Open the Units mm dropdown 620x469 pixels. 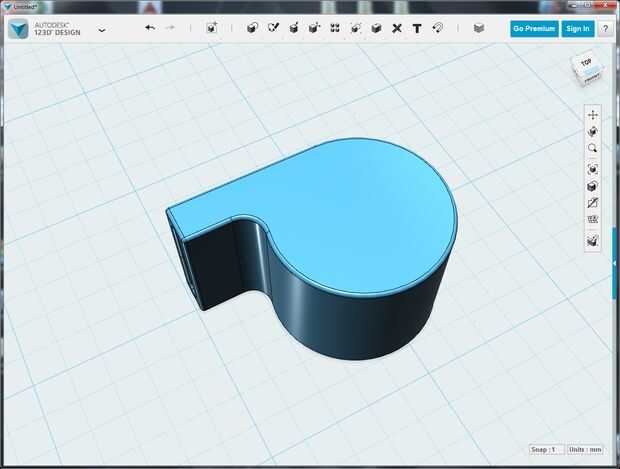[585, 450]
